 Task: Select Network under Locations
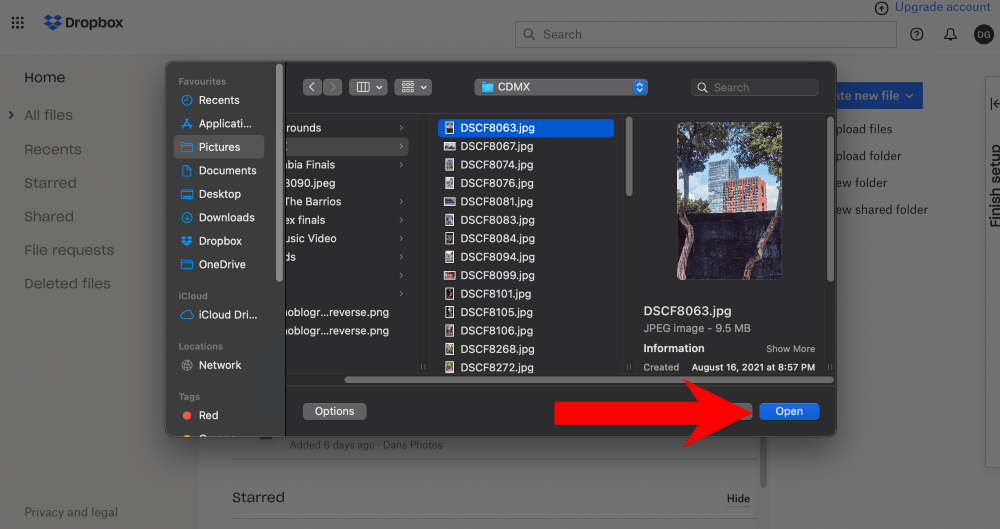(x=219, y=365)
